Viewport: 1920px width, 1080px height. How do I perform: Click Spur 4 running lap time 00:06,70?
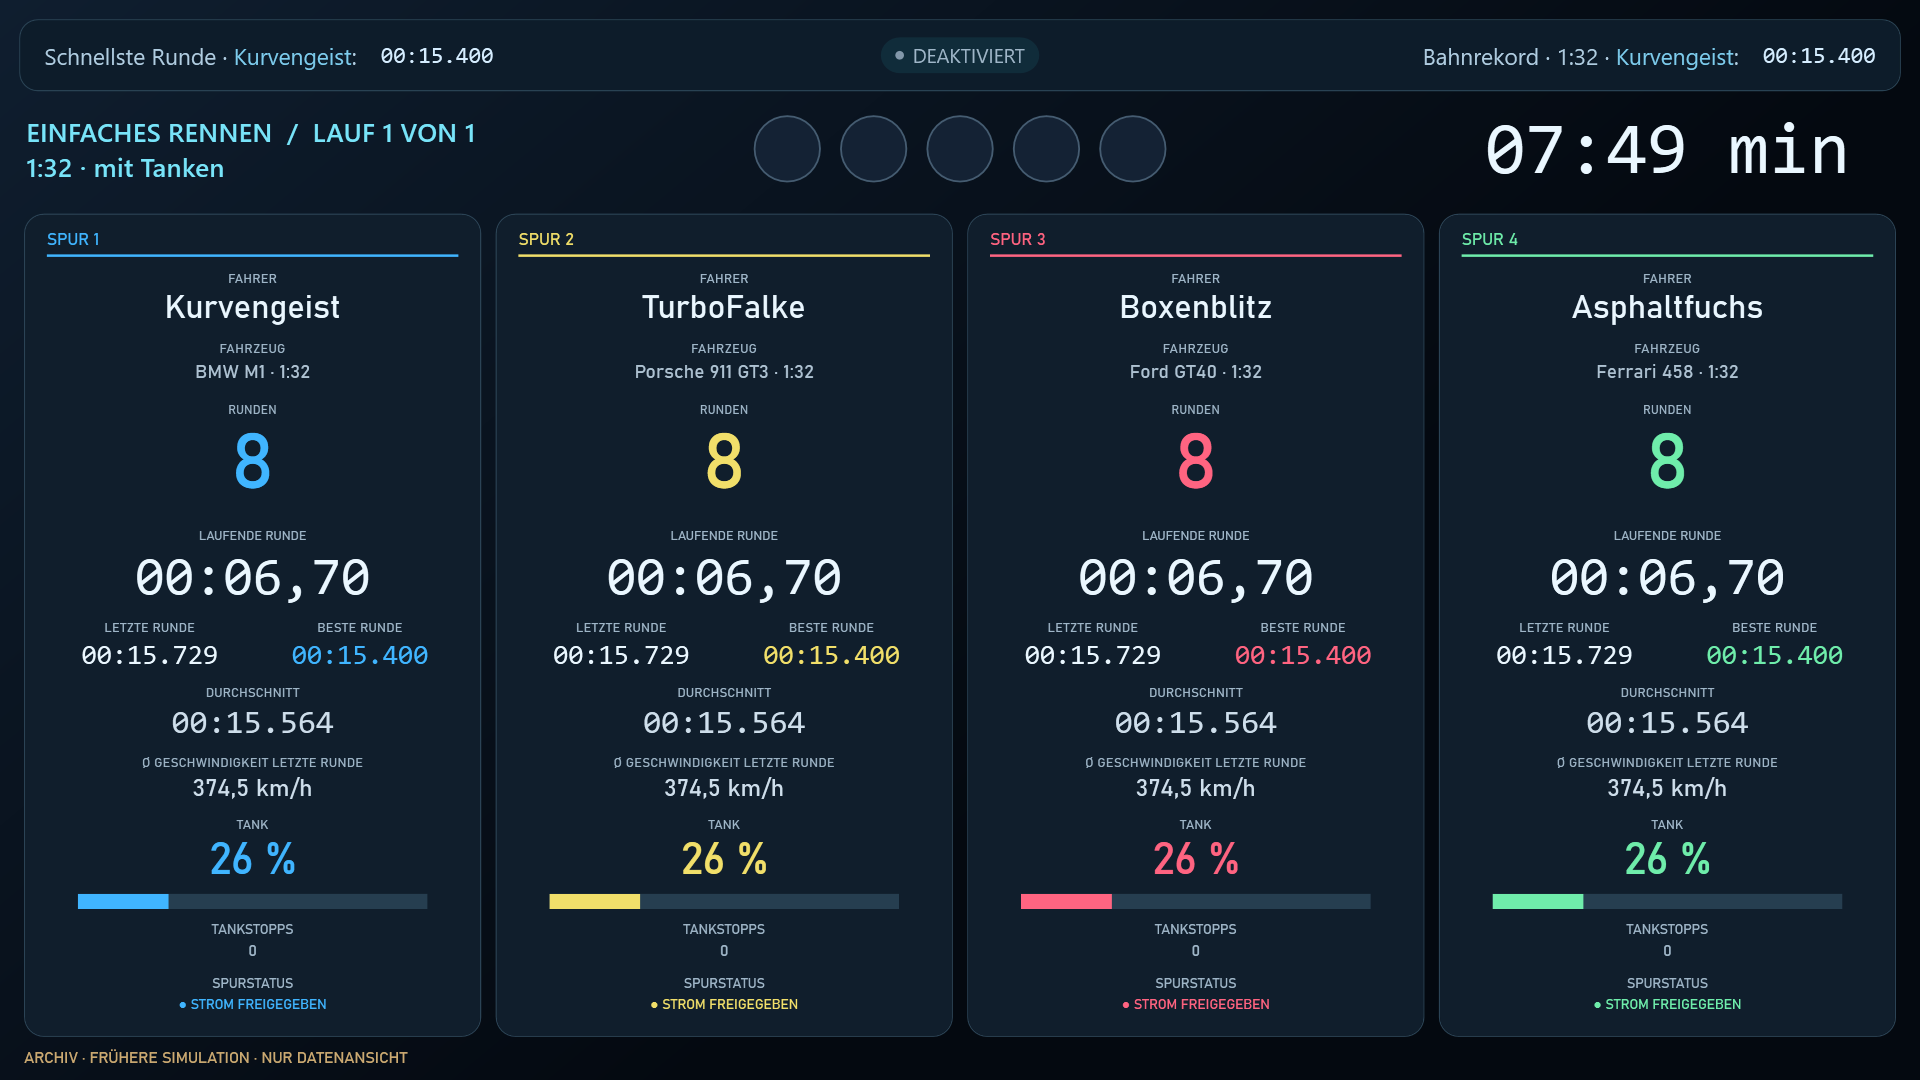coord(1667,578)
